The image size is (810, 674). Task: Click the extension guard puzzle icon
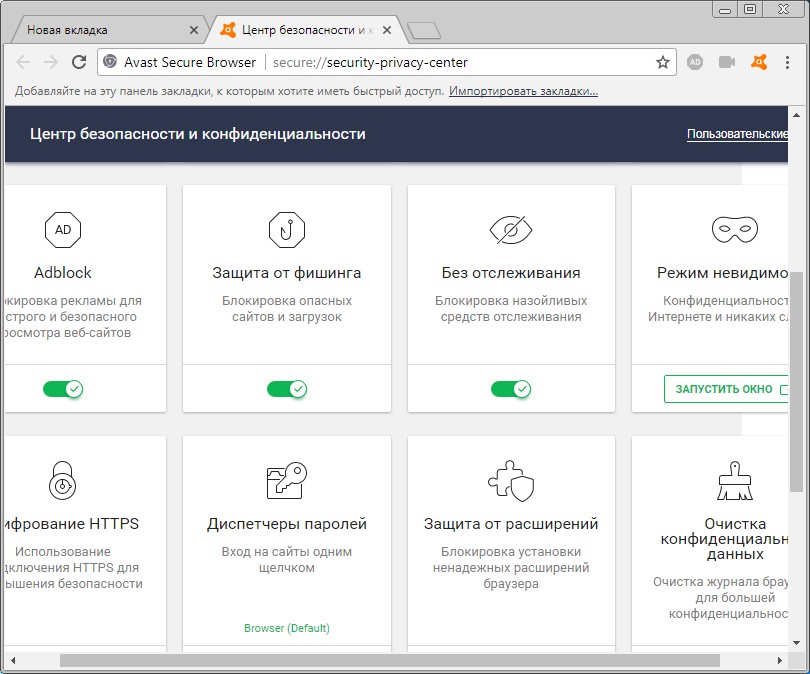[x=511, y=481]
